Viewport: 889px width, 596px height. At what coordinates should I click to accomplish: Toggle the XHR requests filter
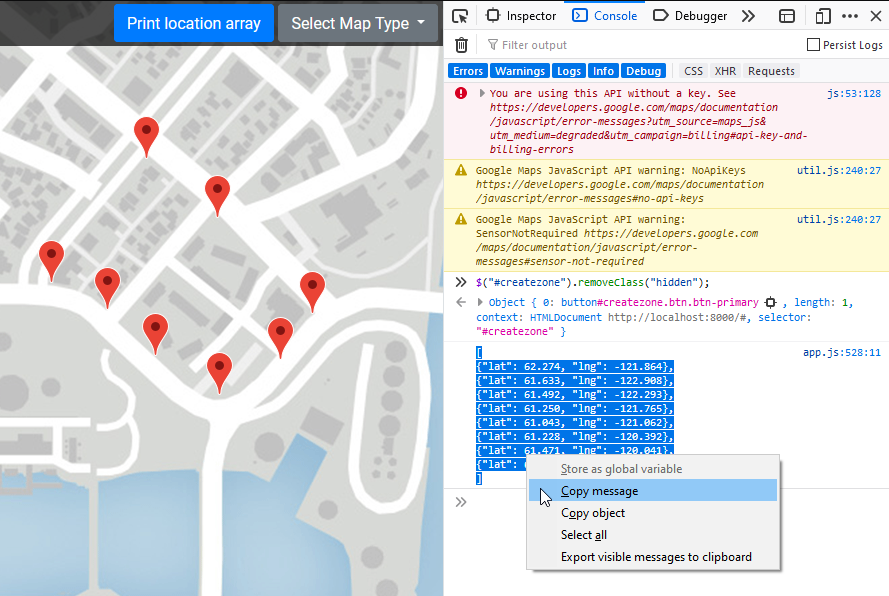[x=725, y=70]
